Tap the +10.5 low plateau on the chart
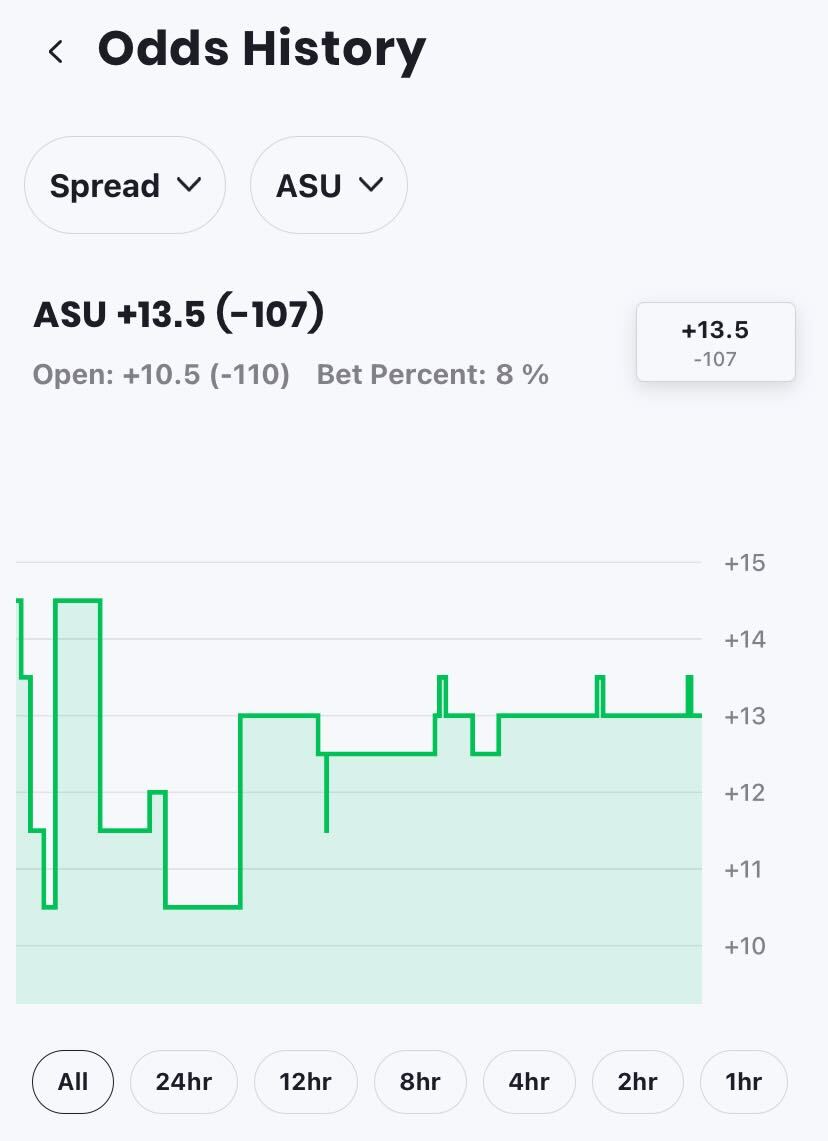This screenshot has height=1141, width=828. click(x=203, y=907)
